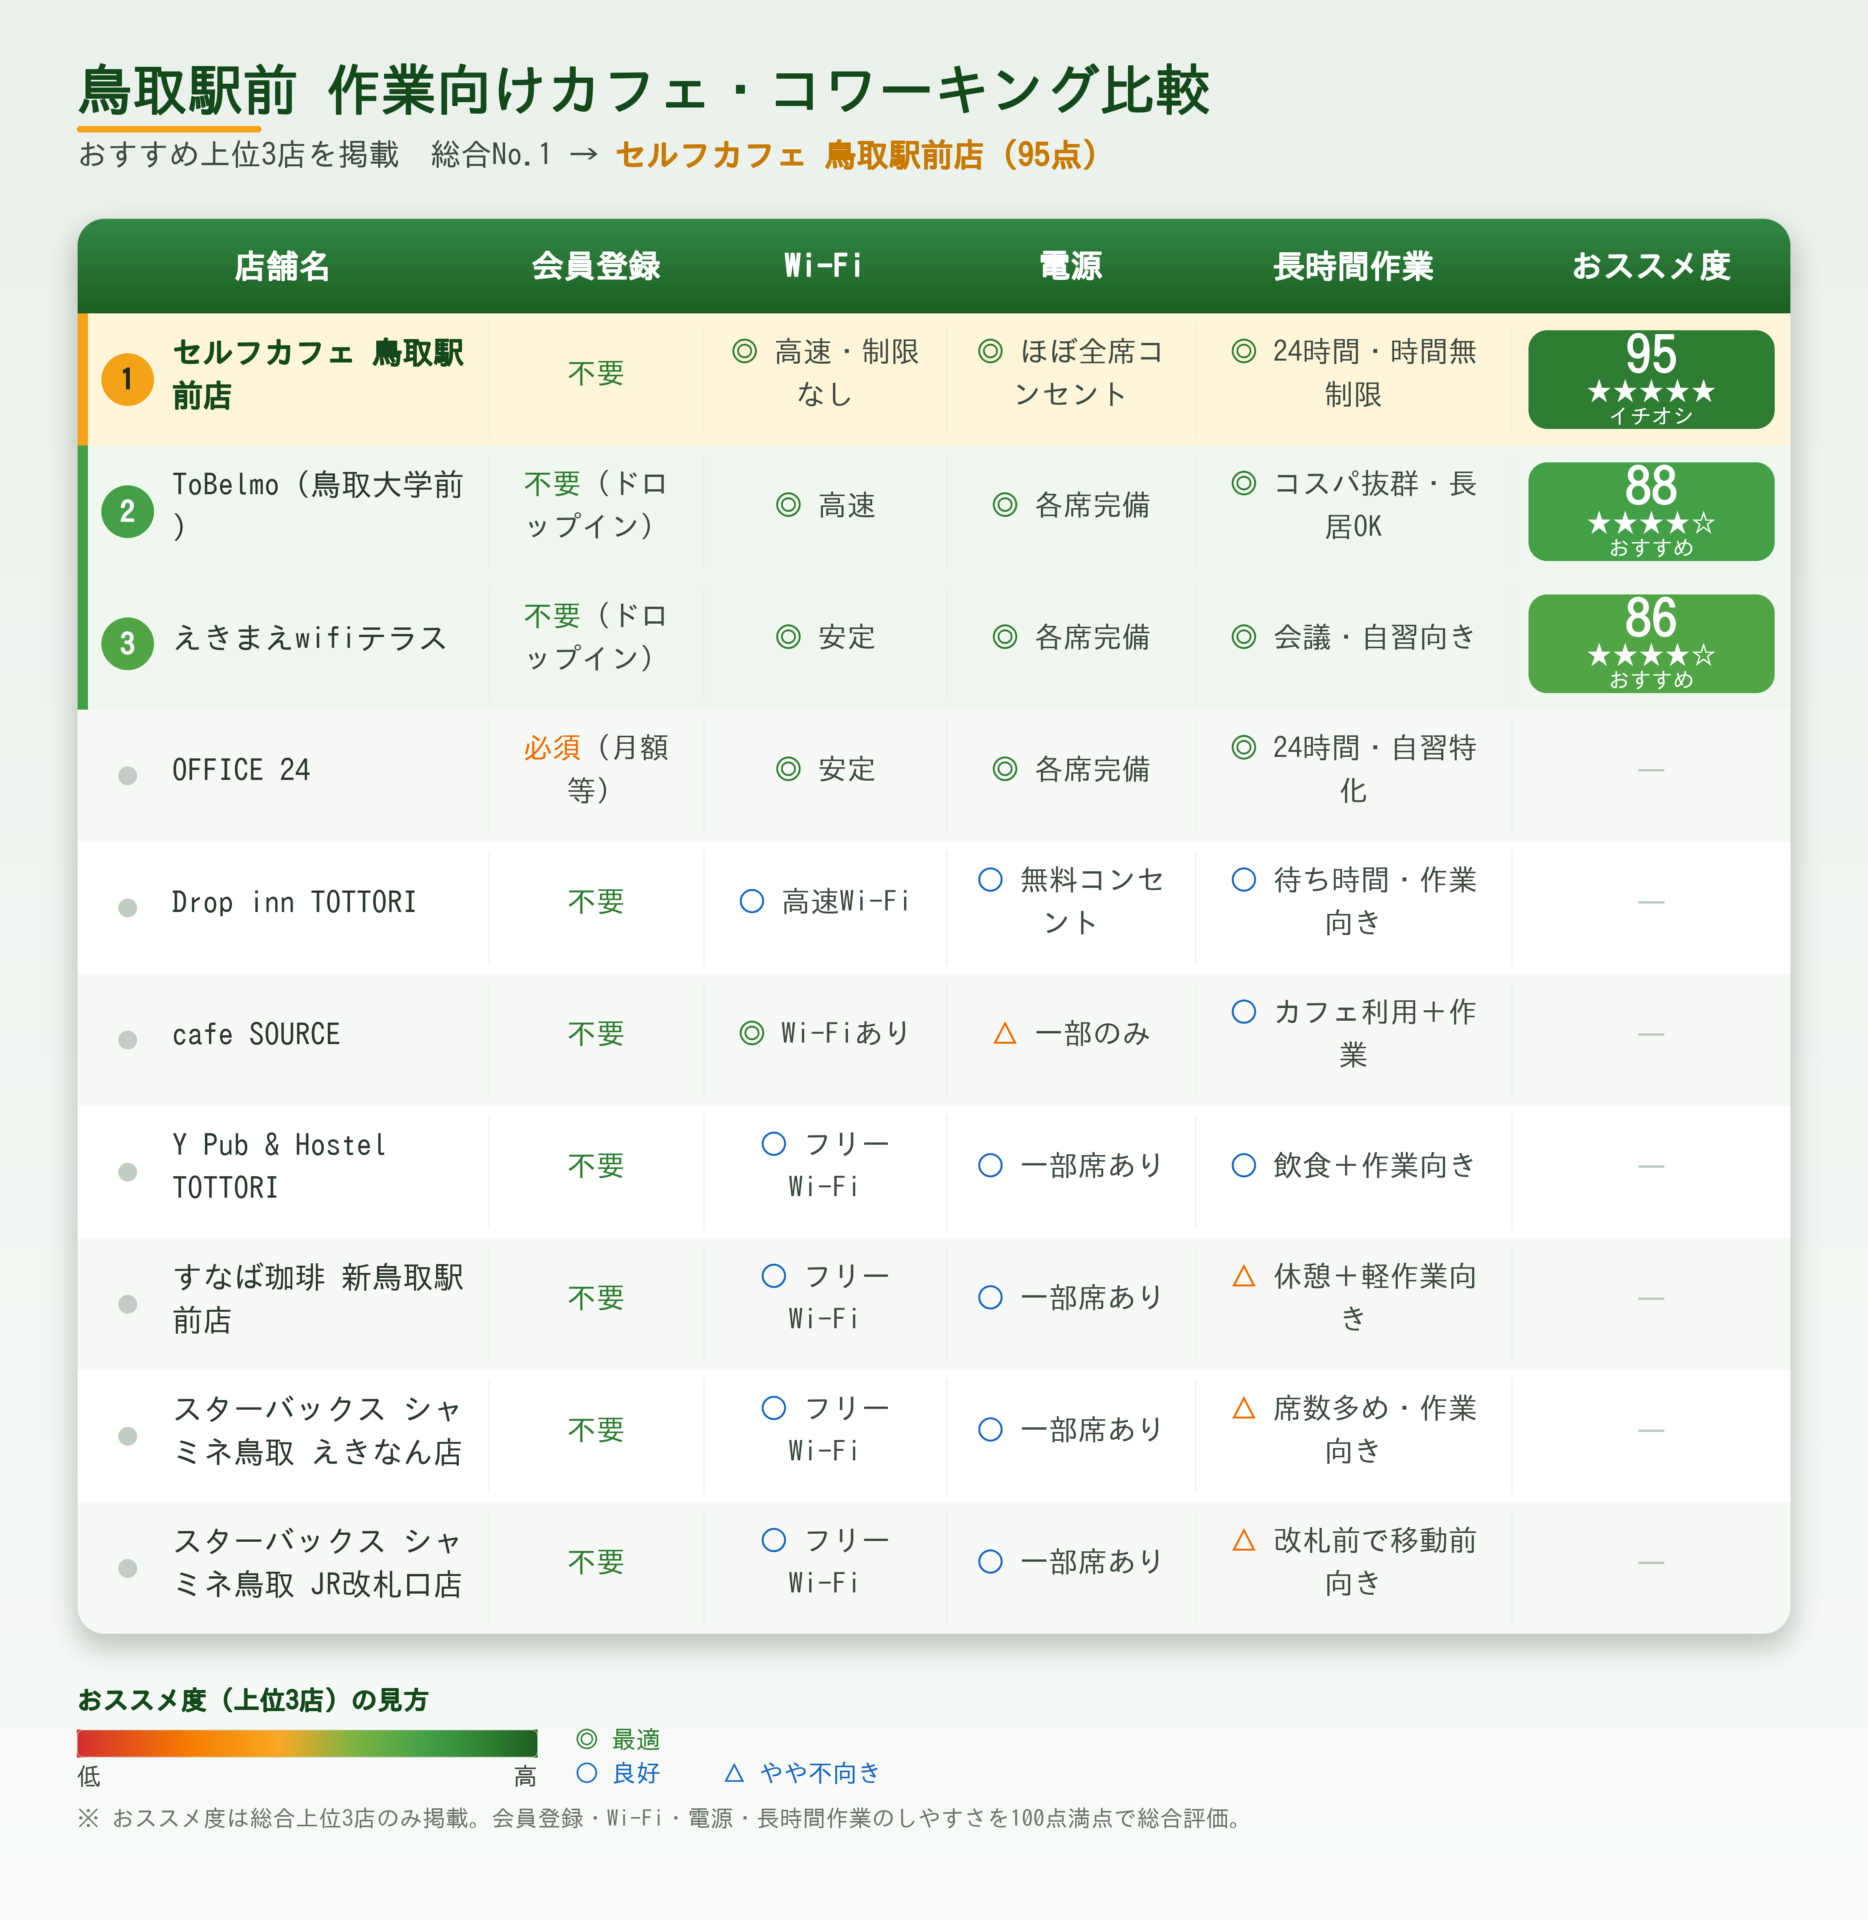Click the ※ footnote about 100点満点 scoring

(x=662, y=1818)
